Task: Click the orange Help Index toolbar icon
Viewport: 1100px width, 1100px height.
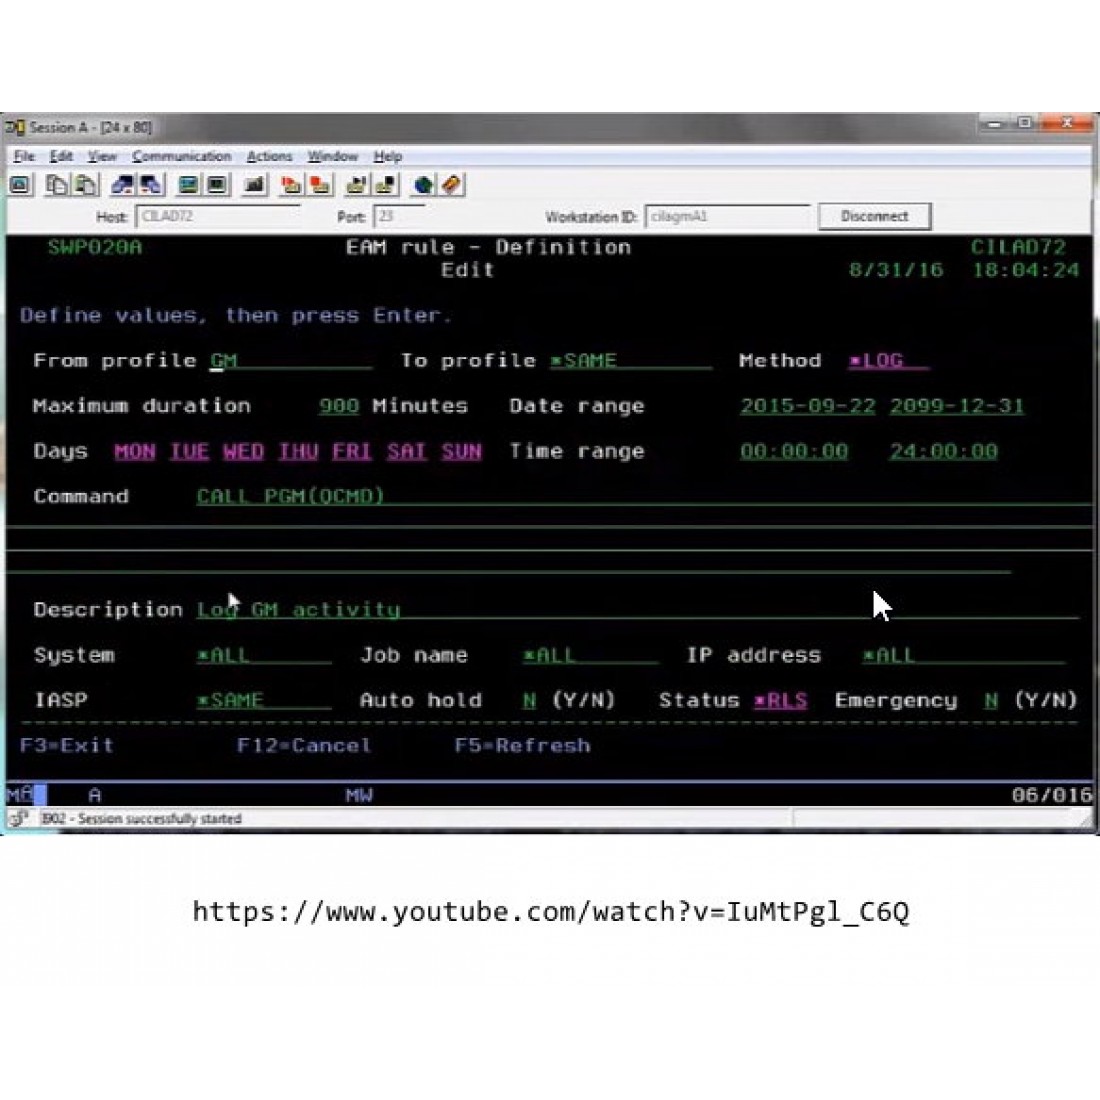Action: [452, 185]
